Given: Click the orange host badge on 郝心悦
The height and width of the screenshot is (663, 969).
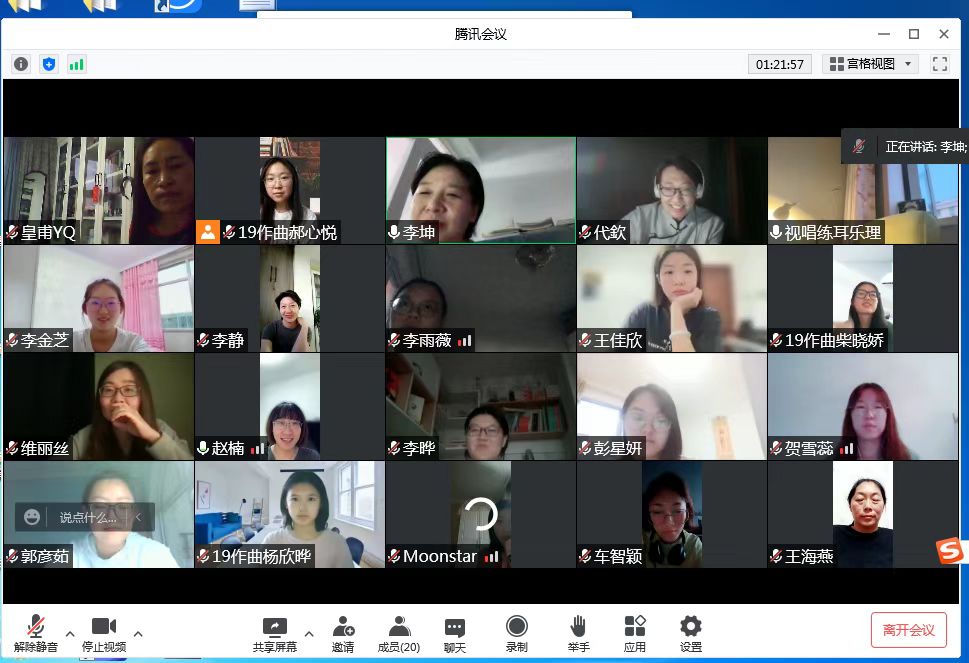Looking at the screenshot, I should 208,232.
